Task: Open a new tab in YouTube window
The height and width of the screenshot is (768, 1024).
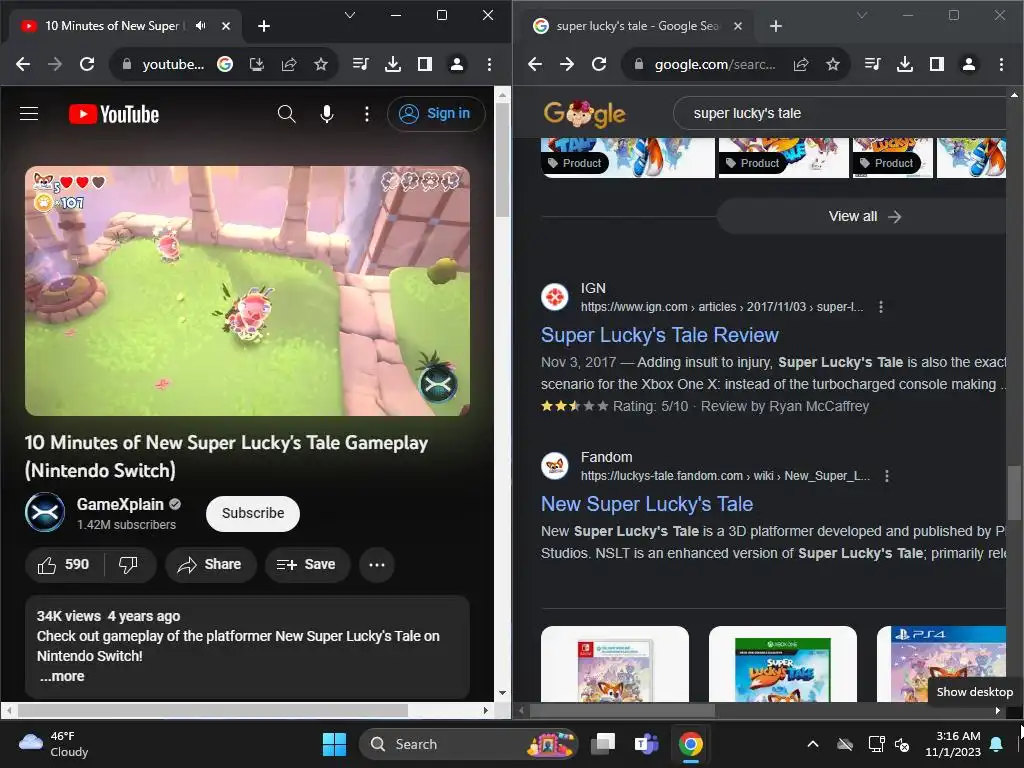Action: (x=264, y=26)
